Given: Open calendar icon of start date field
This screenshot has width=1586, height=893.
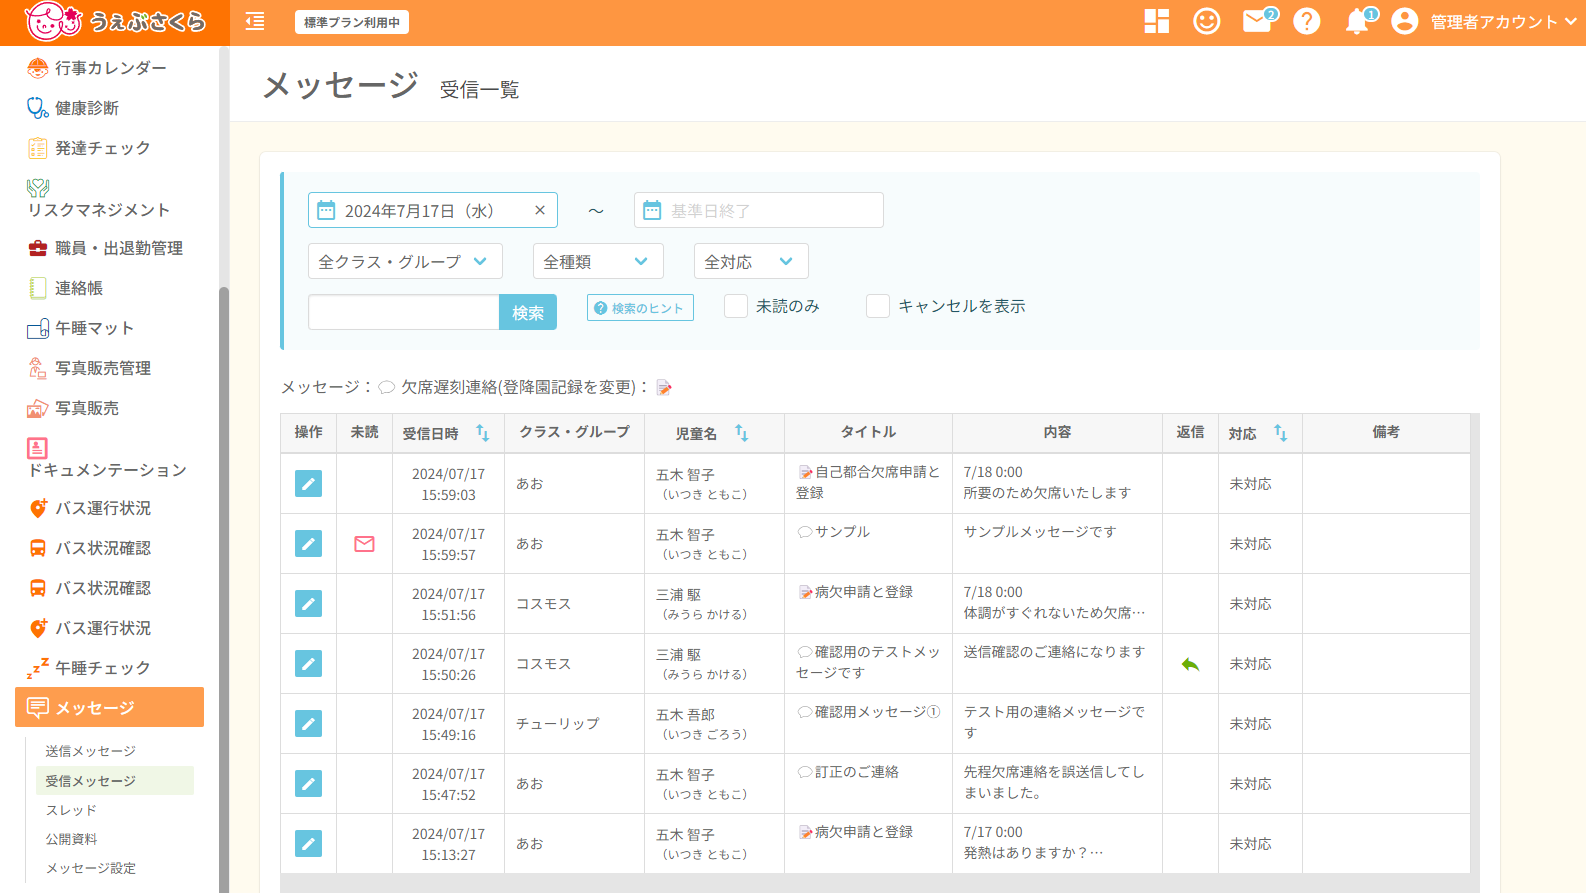Looking at the screenshot, I should (326, 210).
